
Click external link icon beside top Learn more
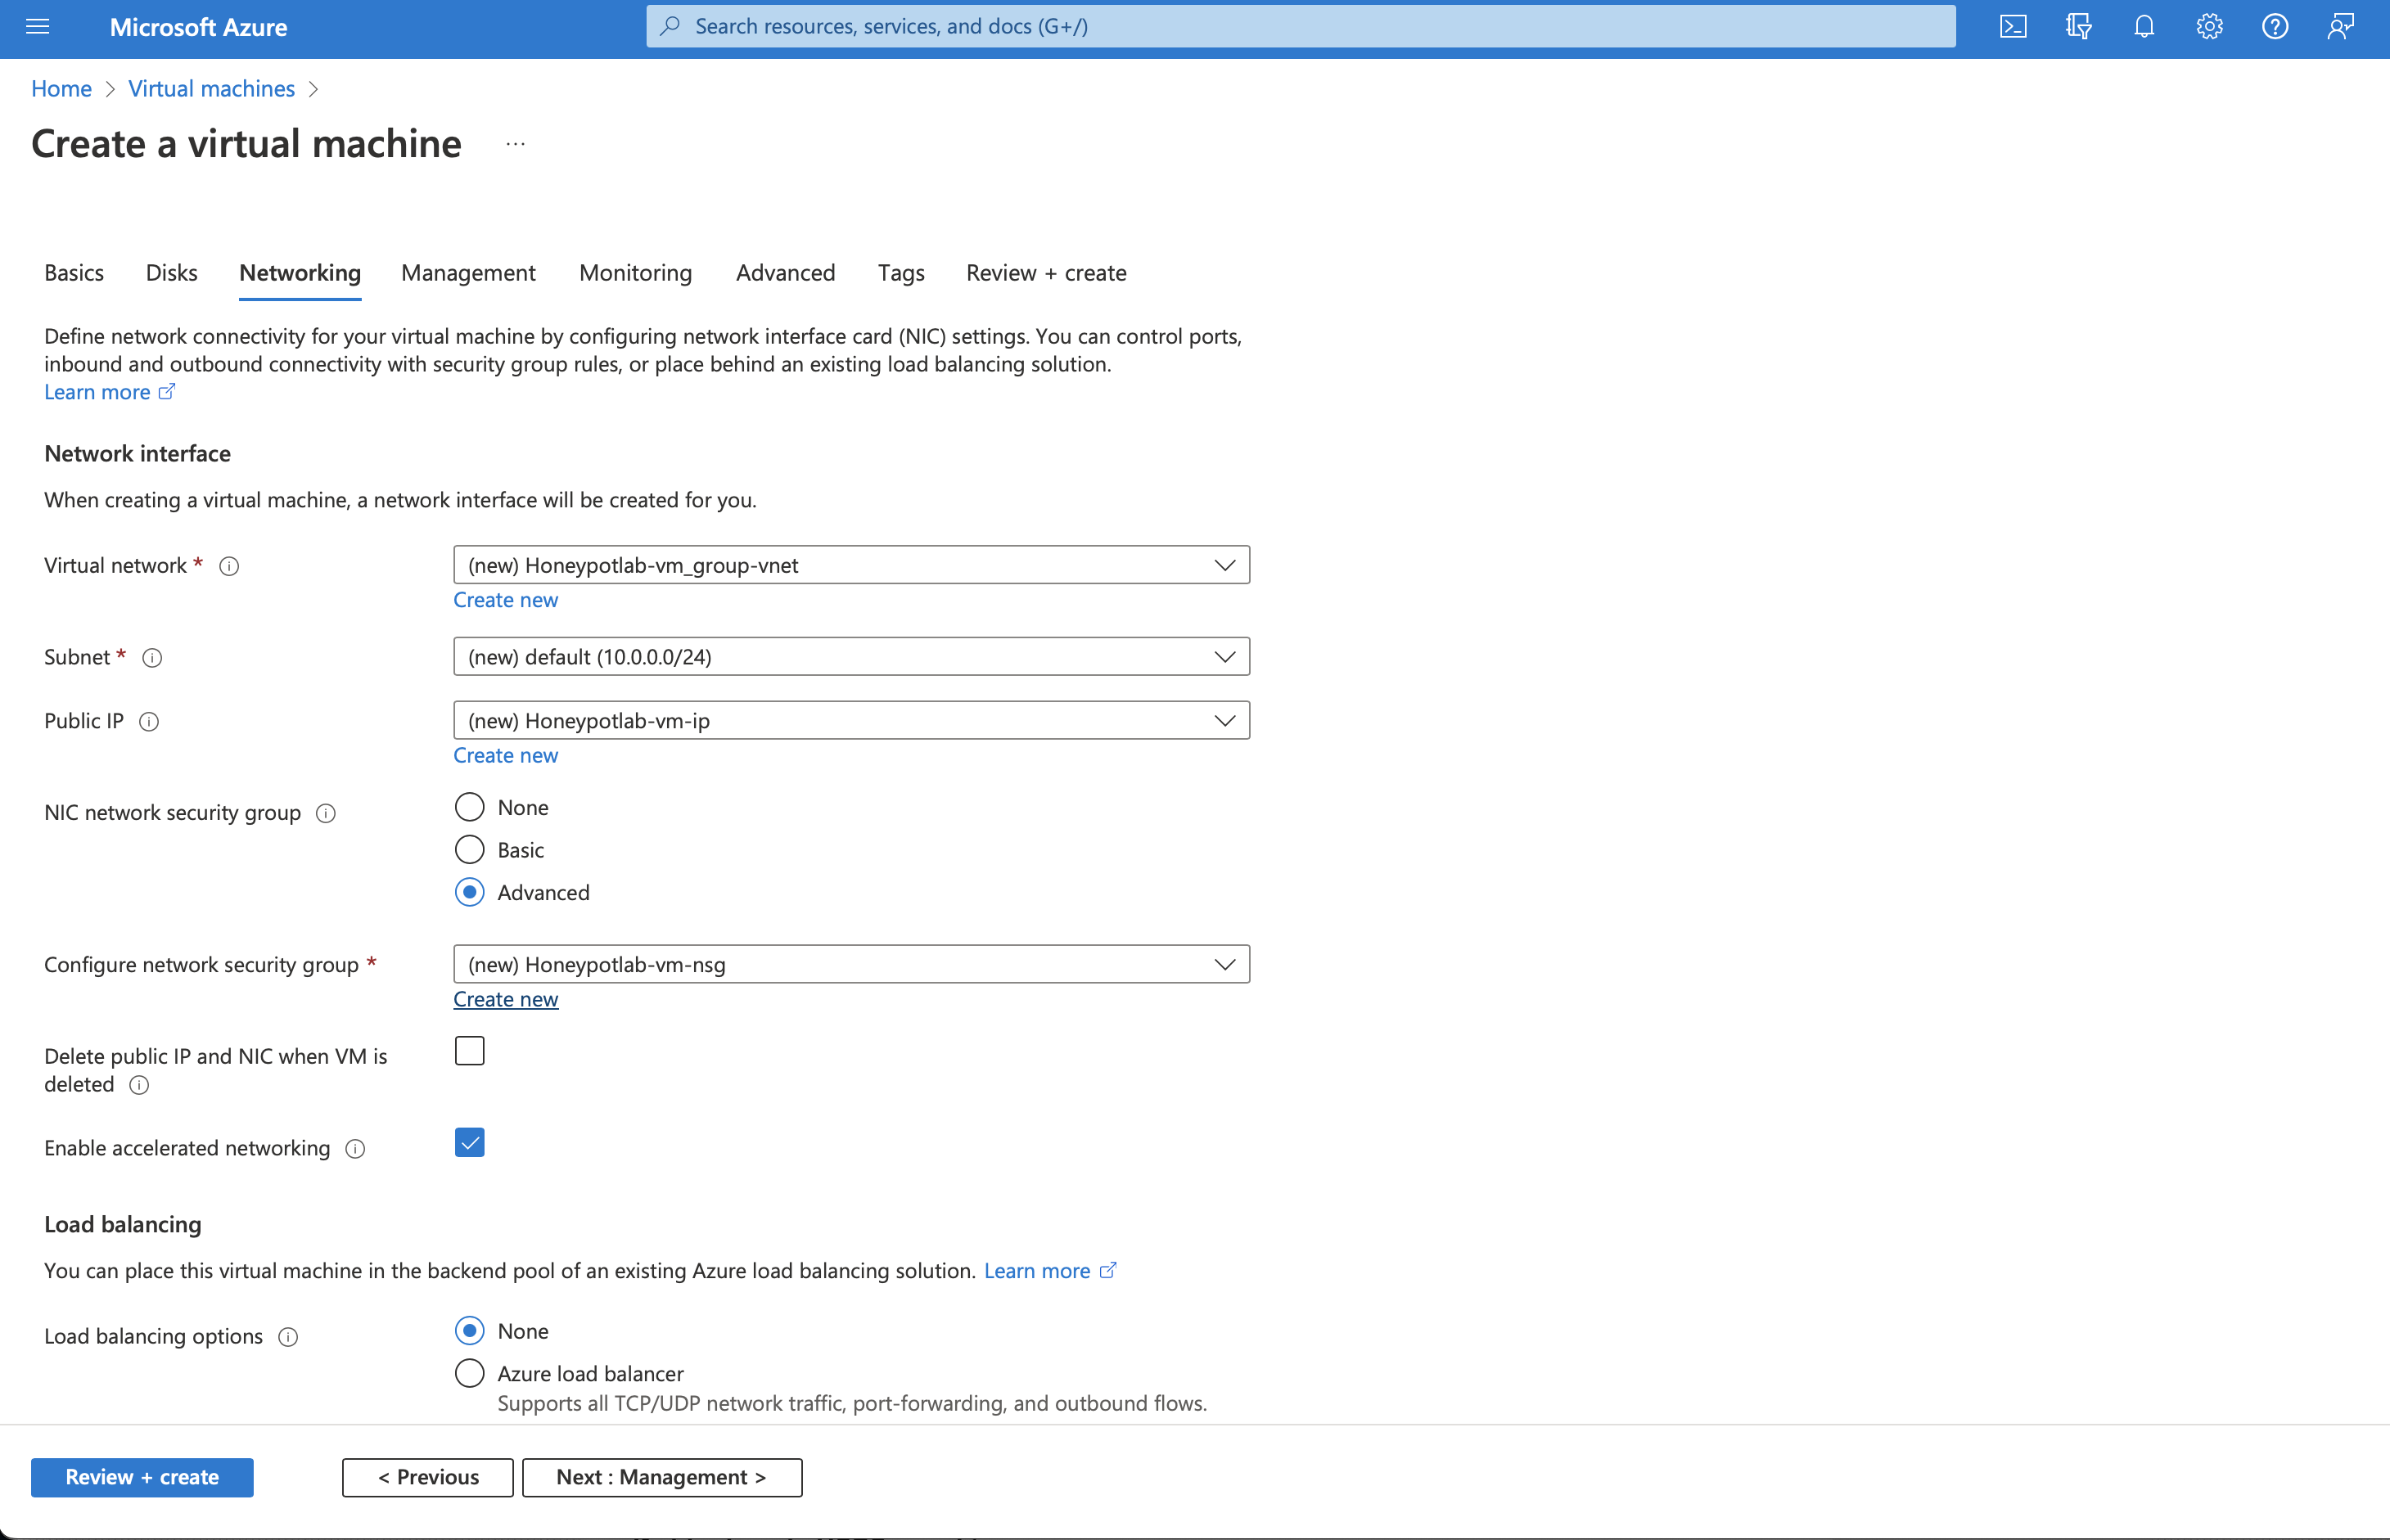pyautogui.click(x=167, y=392)
